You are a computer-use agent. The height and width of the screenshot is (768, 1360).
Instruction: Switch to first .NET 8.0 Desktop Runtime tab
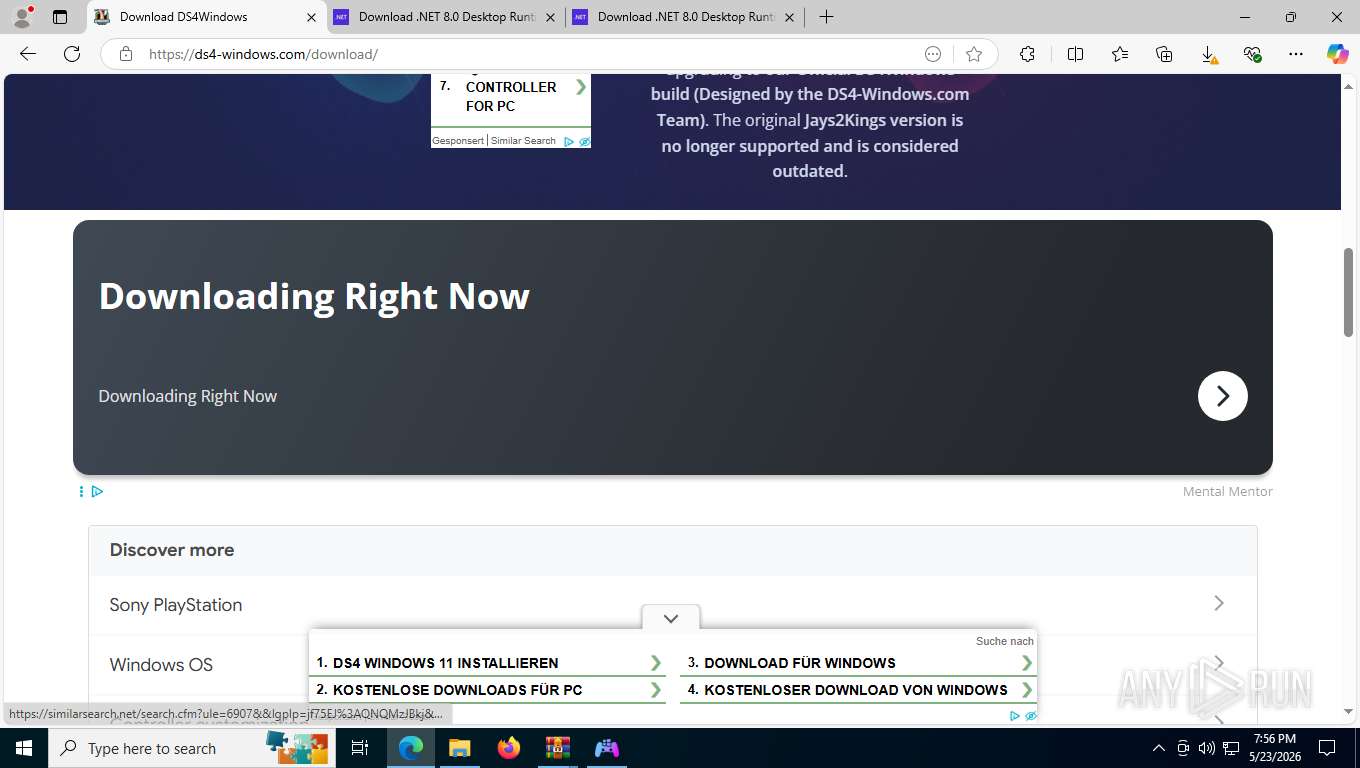point(447,17)
